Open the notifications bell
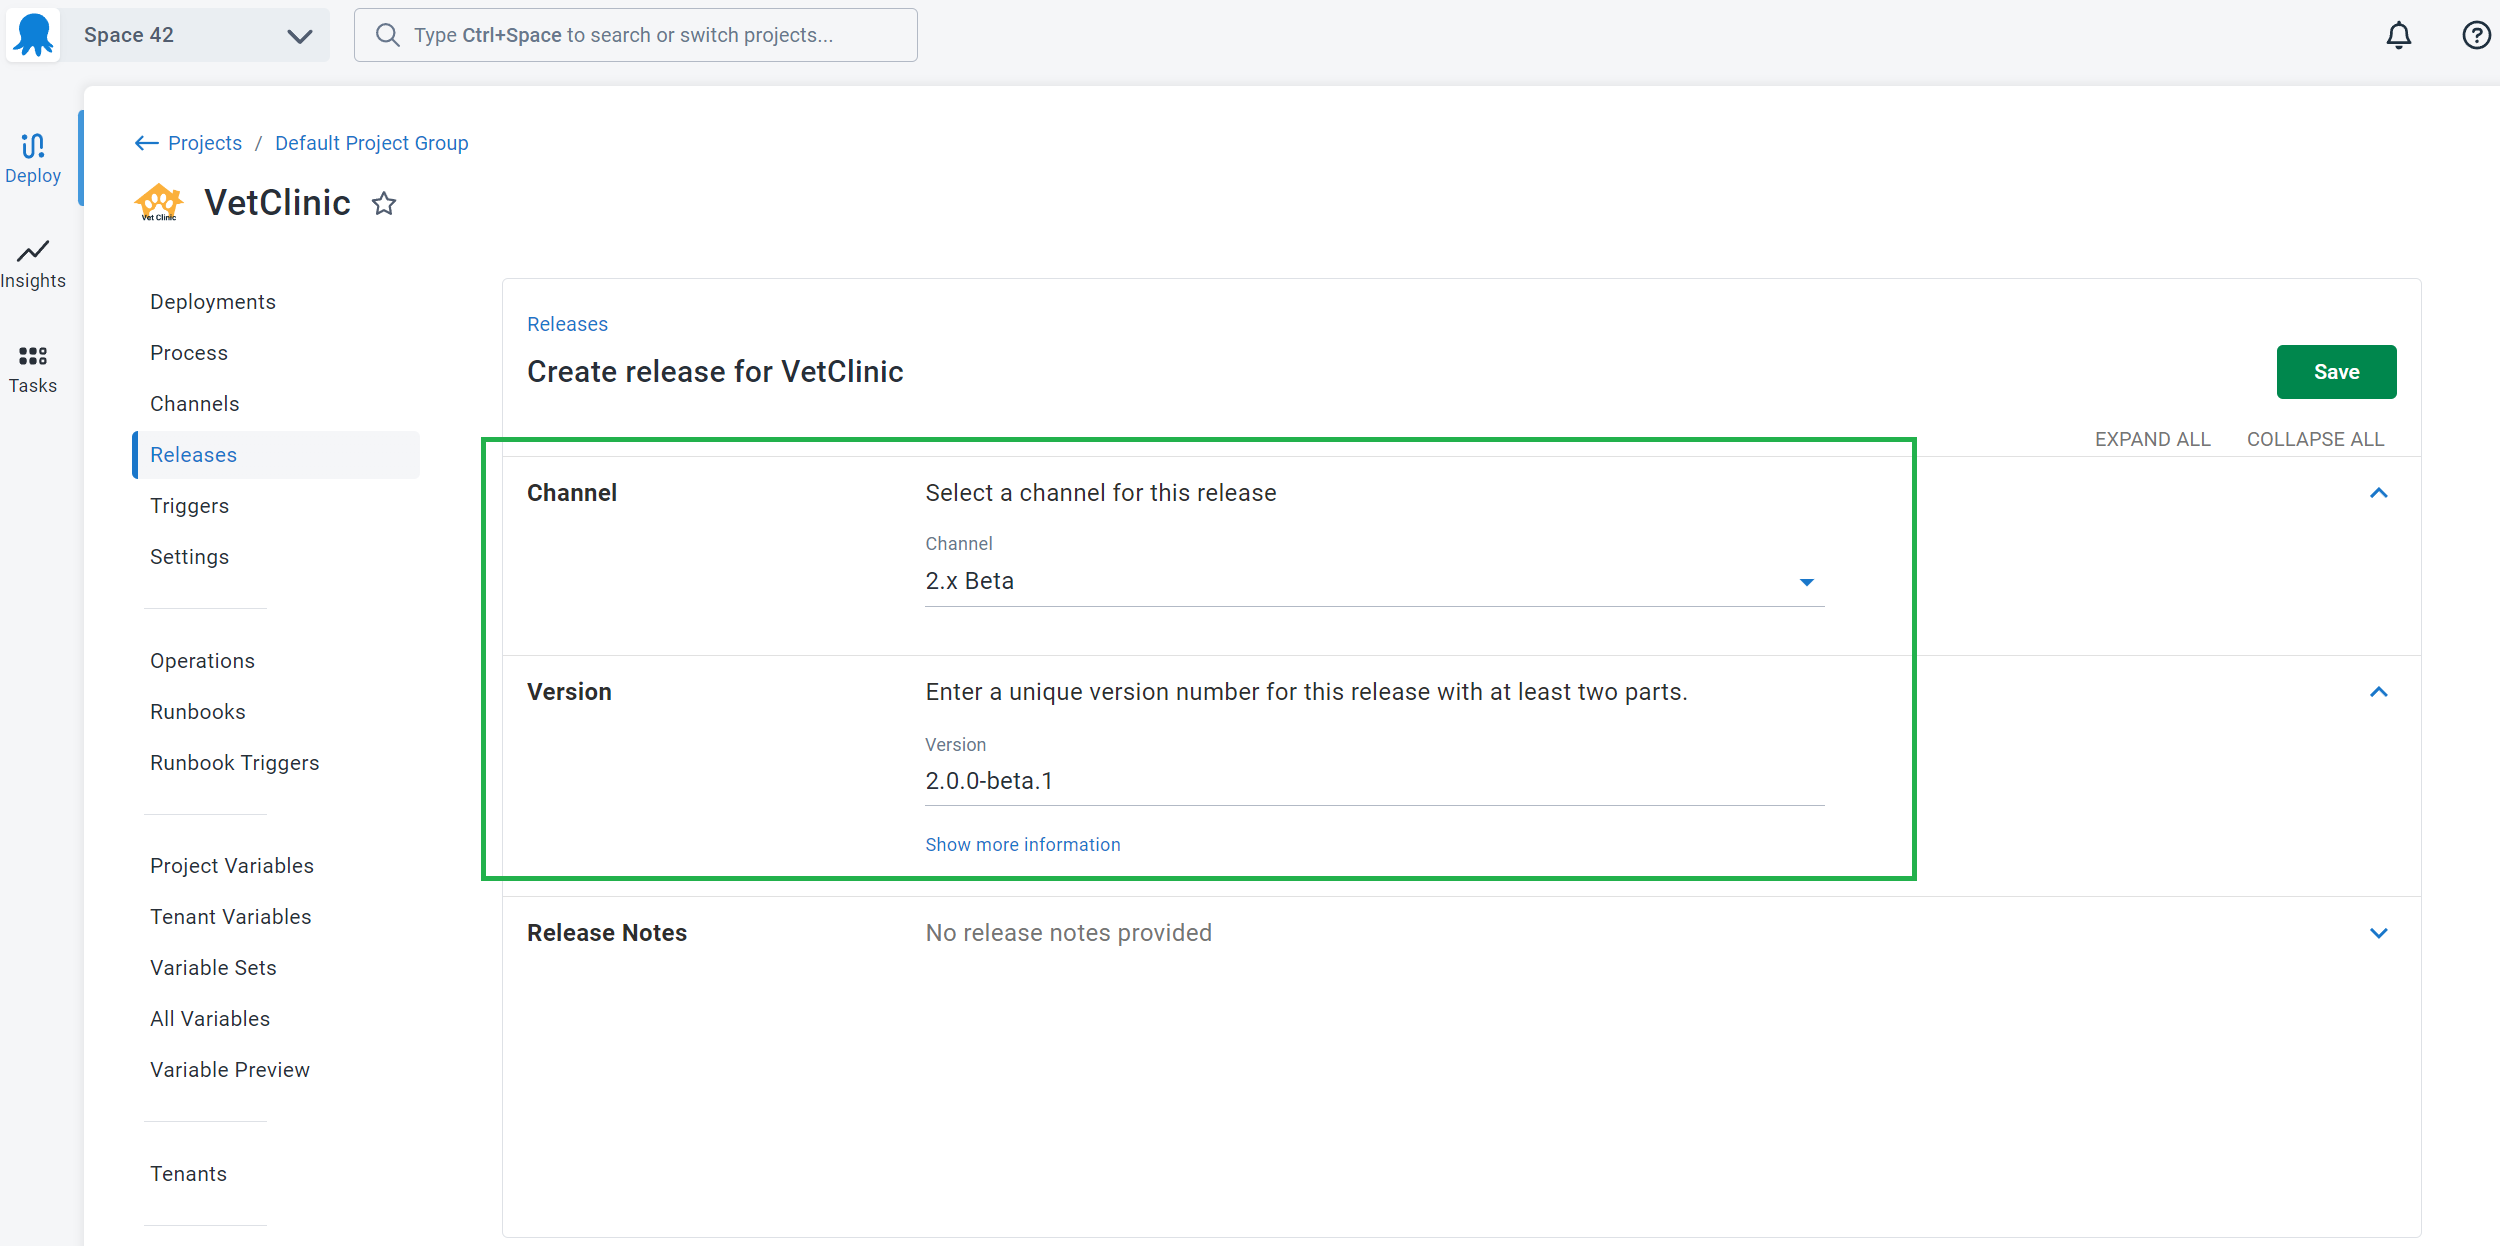 [2398, 35]
